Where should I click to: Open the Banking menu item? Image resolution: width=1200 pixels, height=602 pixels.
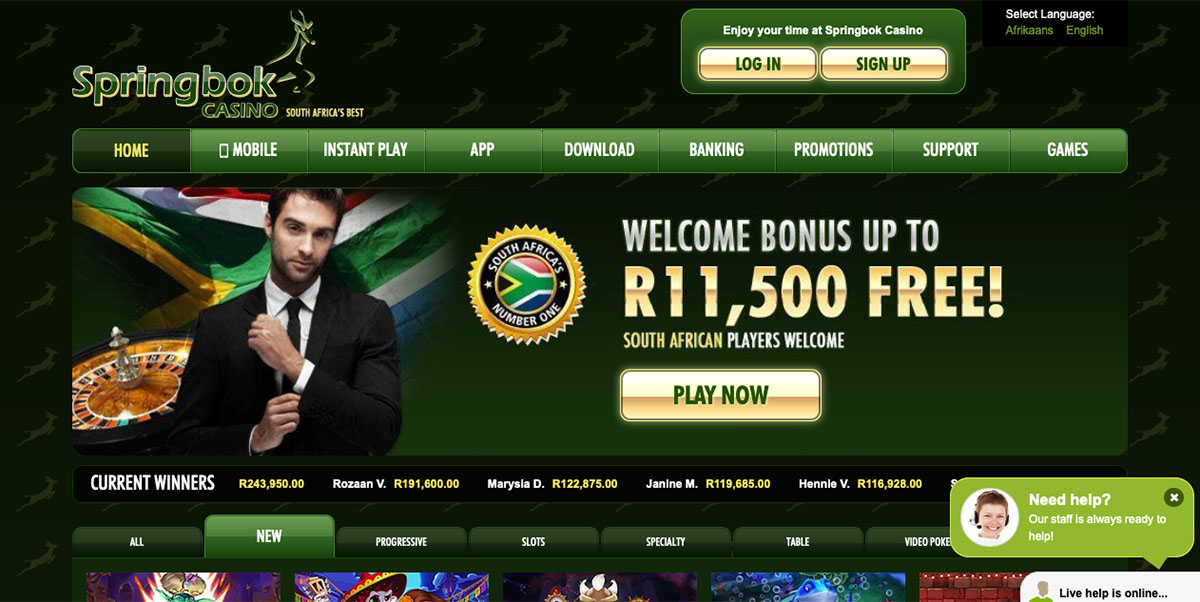717,150
